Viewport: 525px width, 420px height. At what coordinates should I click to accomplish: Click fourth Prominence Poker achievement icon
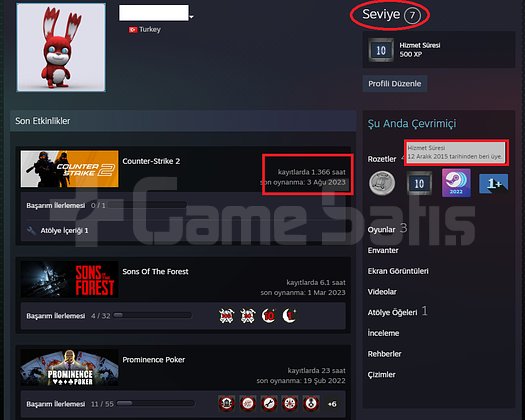(290, 404)
